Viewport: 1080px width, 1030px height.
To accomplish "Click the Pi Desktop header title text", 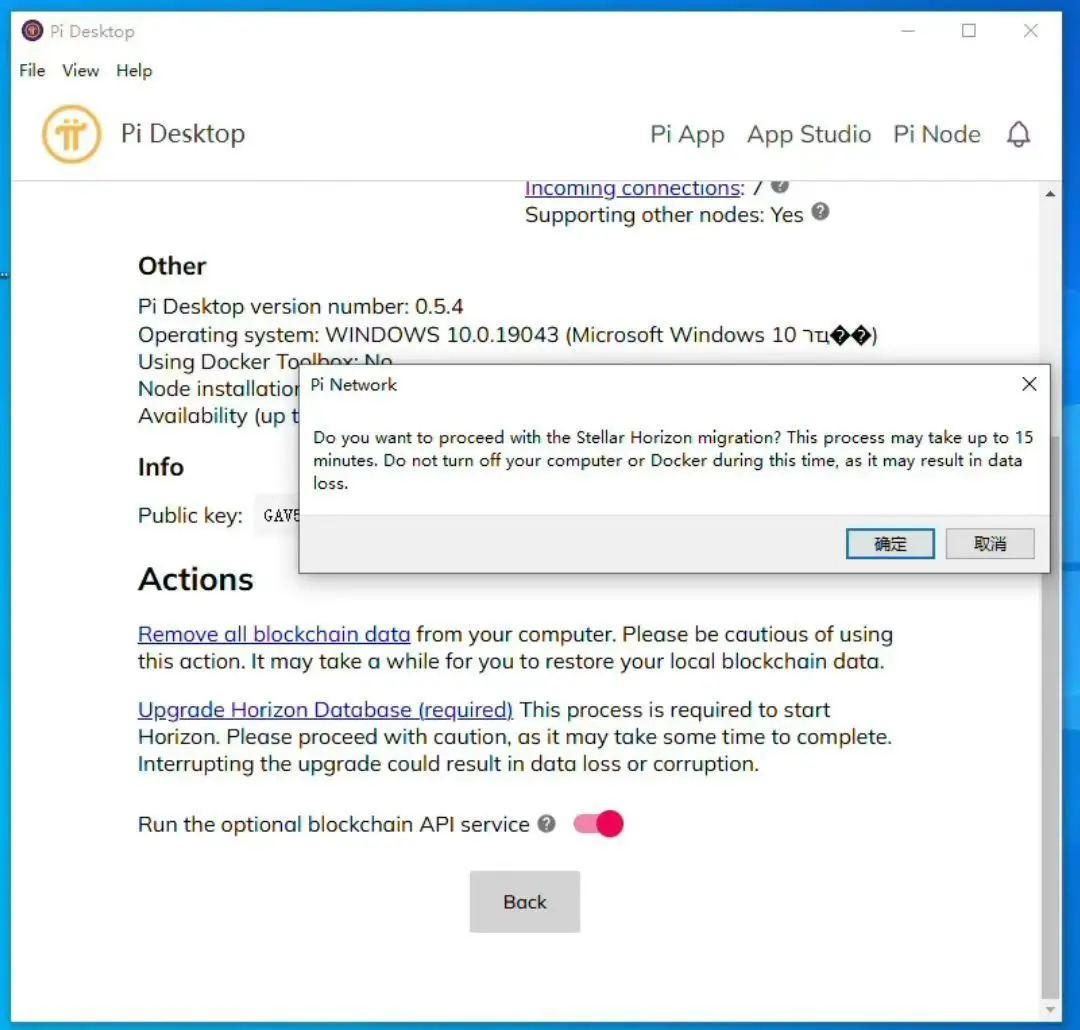I will 183,134.
